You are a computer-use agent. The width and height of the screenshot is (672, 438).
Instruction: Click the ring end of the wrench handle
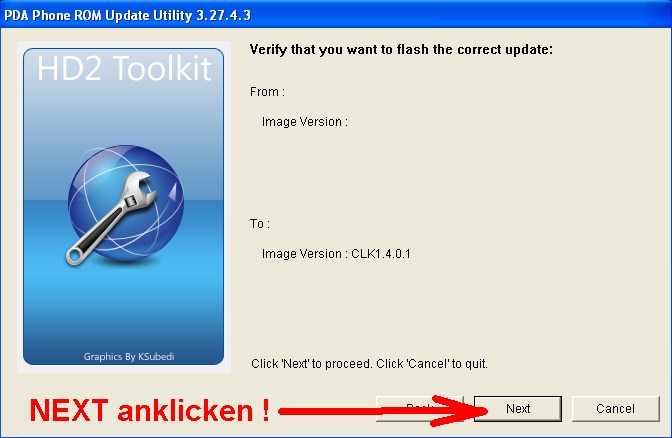[x=74, y=256]
